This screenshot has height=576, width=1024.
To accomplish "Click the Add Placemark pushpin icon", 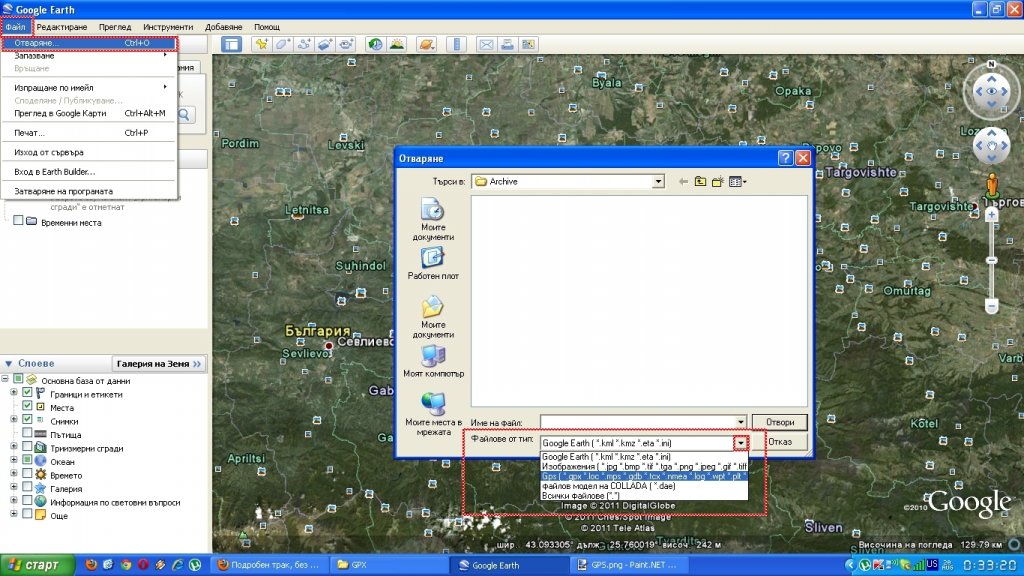I will pos(261,44).
